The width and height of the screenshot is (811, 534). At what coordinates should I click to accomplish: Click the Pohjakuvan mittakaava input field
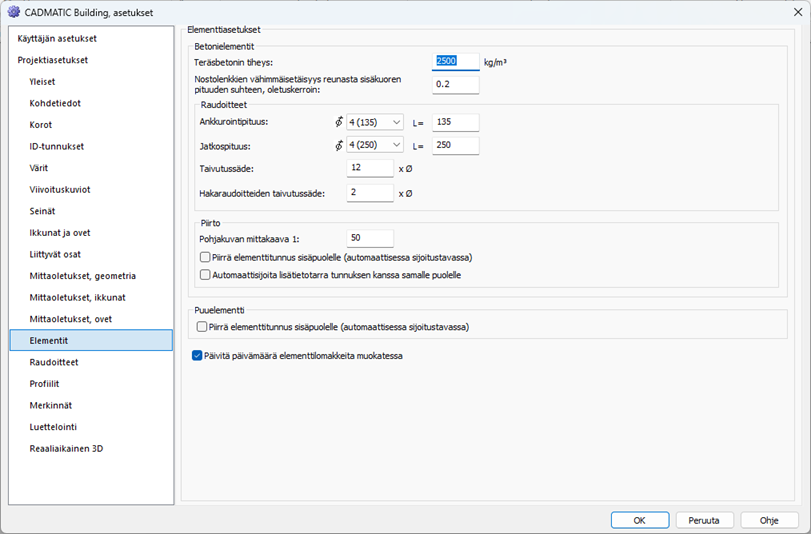(369, 238)
